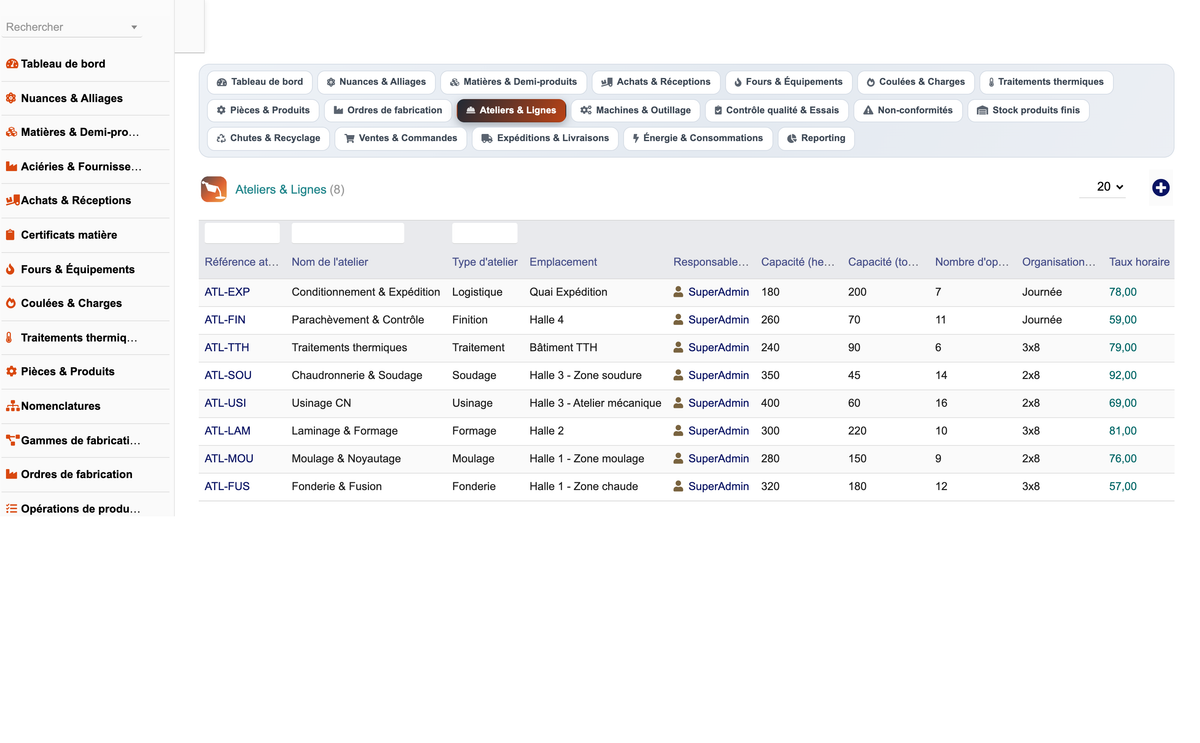Switch to the Traitements thermiques top tab
1200x743 pixels.
coord(1046,82)
